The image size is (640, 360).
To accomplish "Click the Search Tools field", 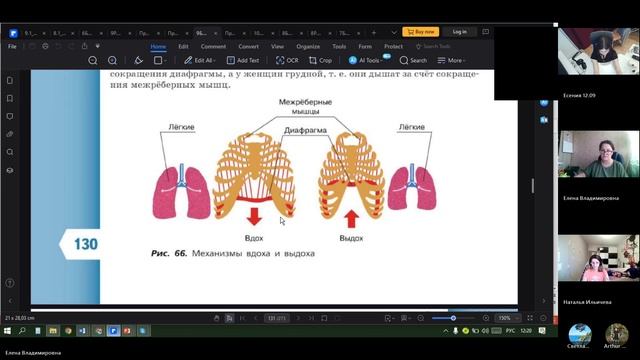I will click(433, 47).
